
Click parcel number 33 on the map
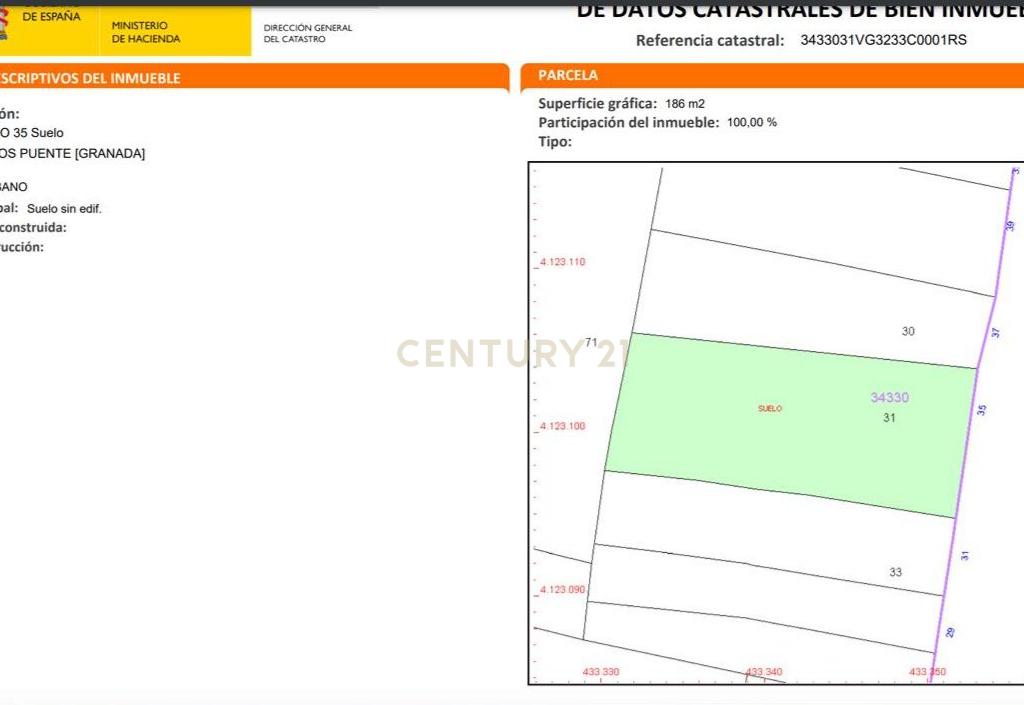click(x=895, y=572)
